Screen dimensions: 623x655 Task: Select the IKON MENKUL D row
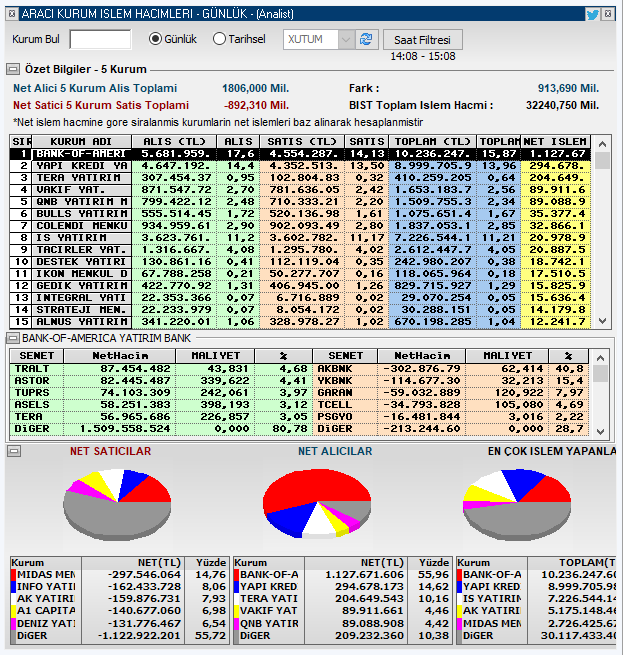click(300, 274)
